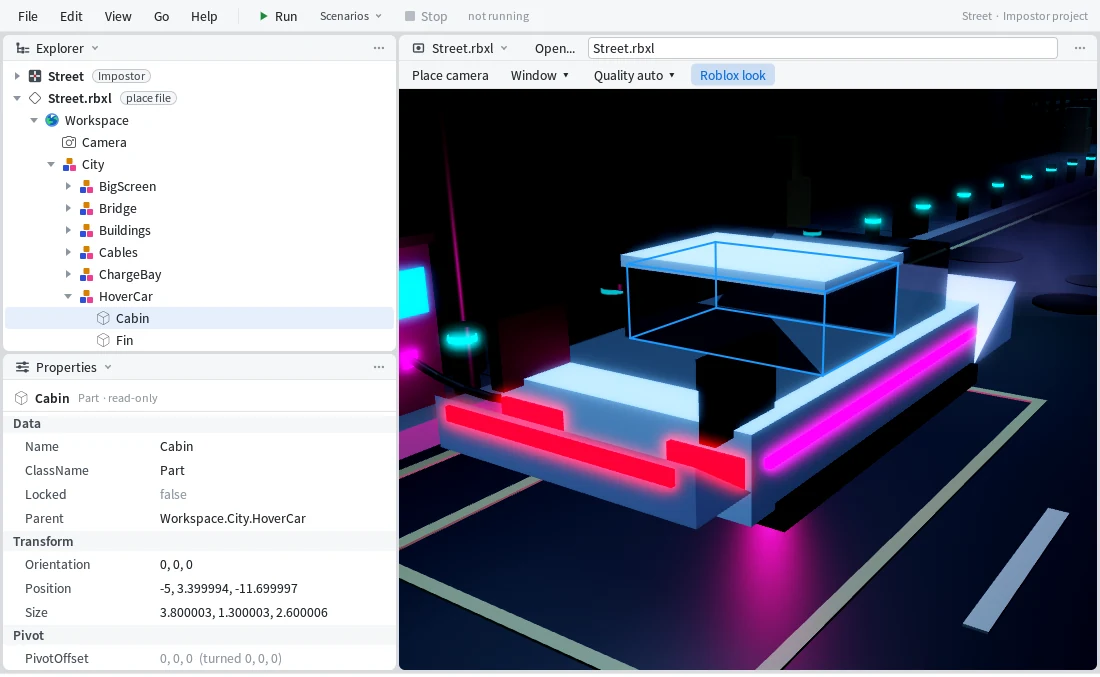Click the Camera object icon
1100x677 pixels.
point(69,142)
